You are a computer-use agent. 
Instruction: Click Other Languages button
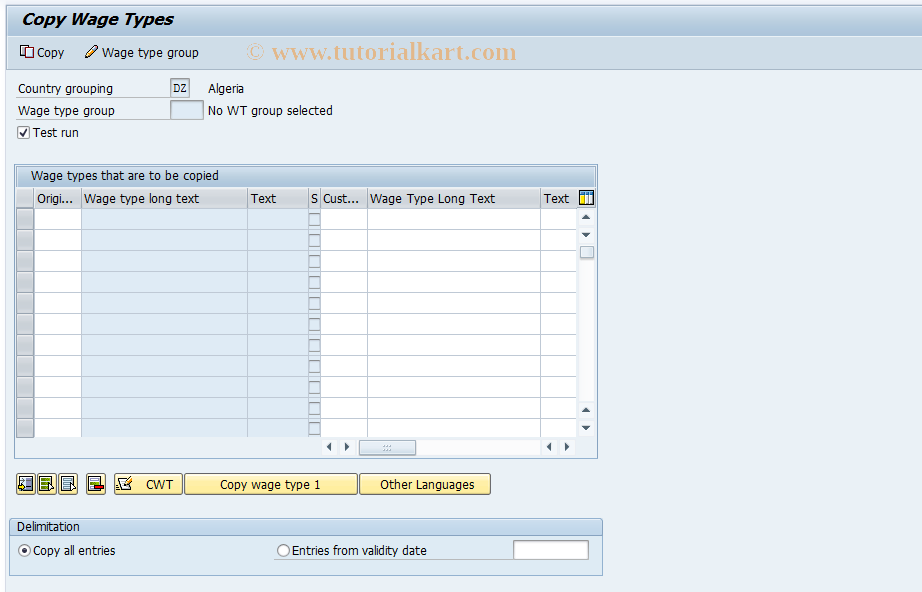coord(425,484)
